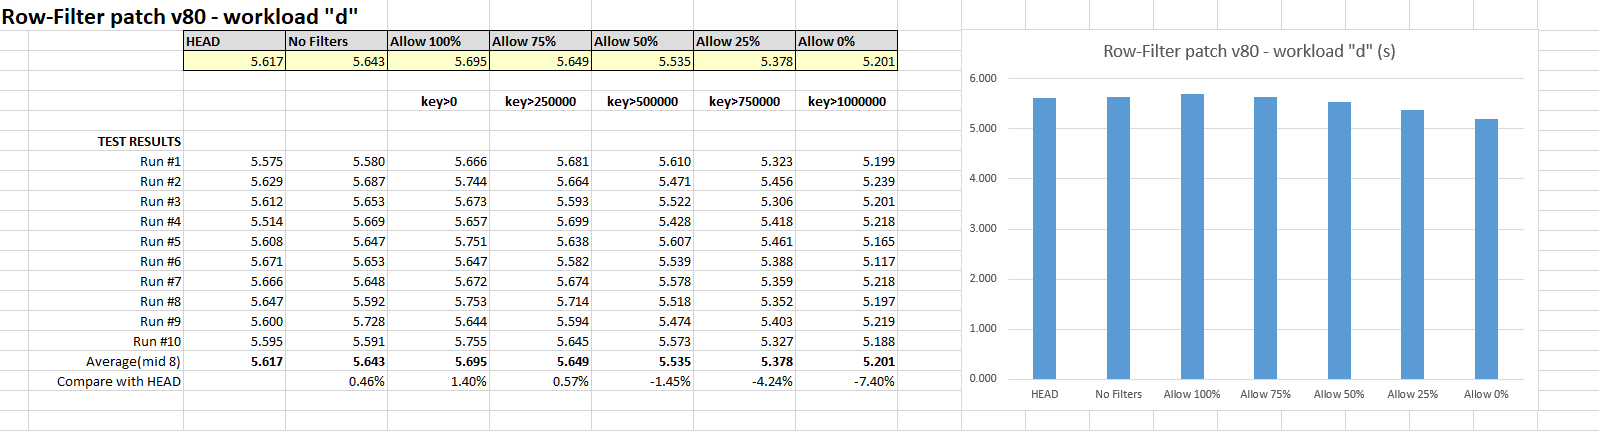Select the "TEST RESULTS" label cell
The image size is (1599, 431).
coord(139,141)
